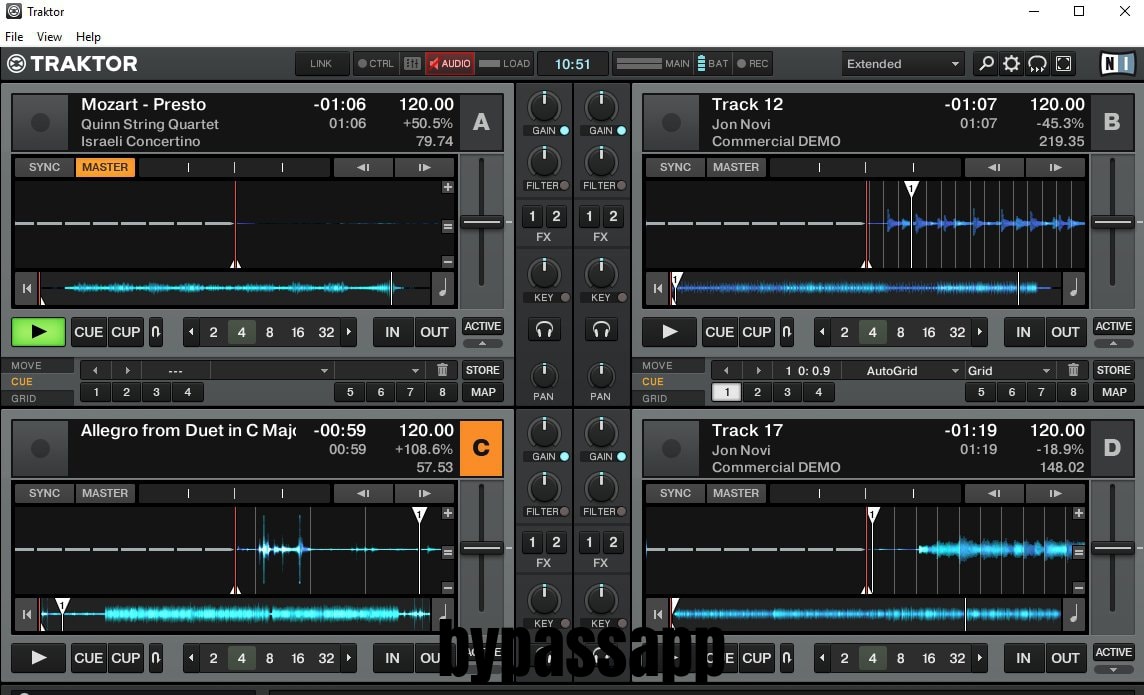Select loop size 16 on Deck A
This screenshot has width=1144, height=695.
(298, 332)
